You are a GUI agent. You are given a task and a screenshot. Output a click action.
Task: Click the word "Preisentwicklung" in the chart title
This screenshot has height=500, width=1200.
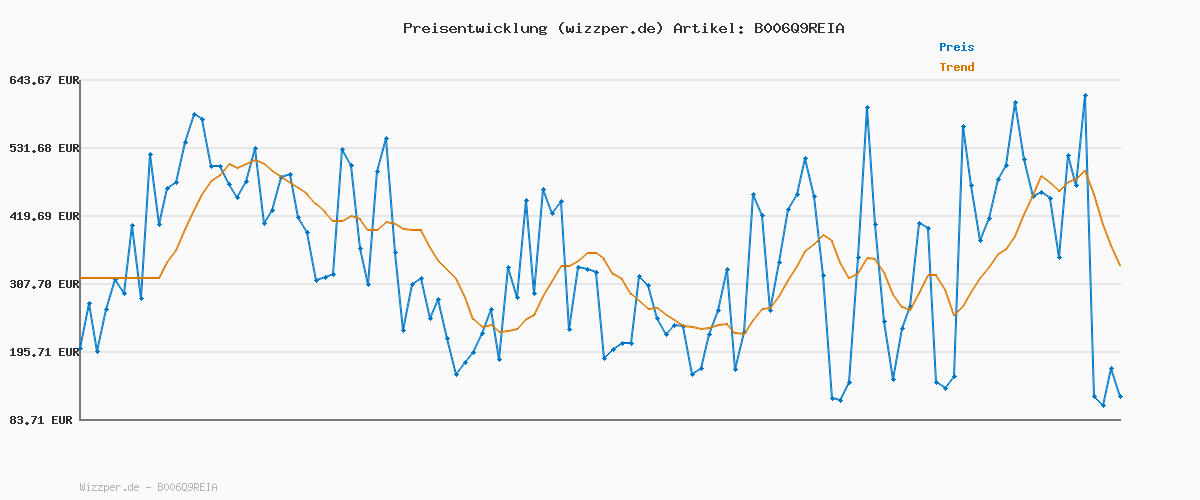point(473,28)
